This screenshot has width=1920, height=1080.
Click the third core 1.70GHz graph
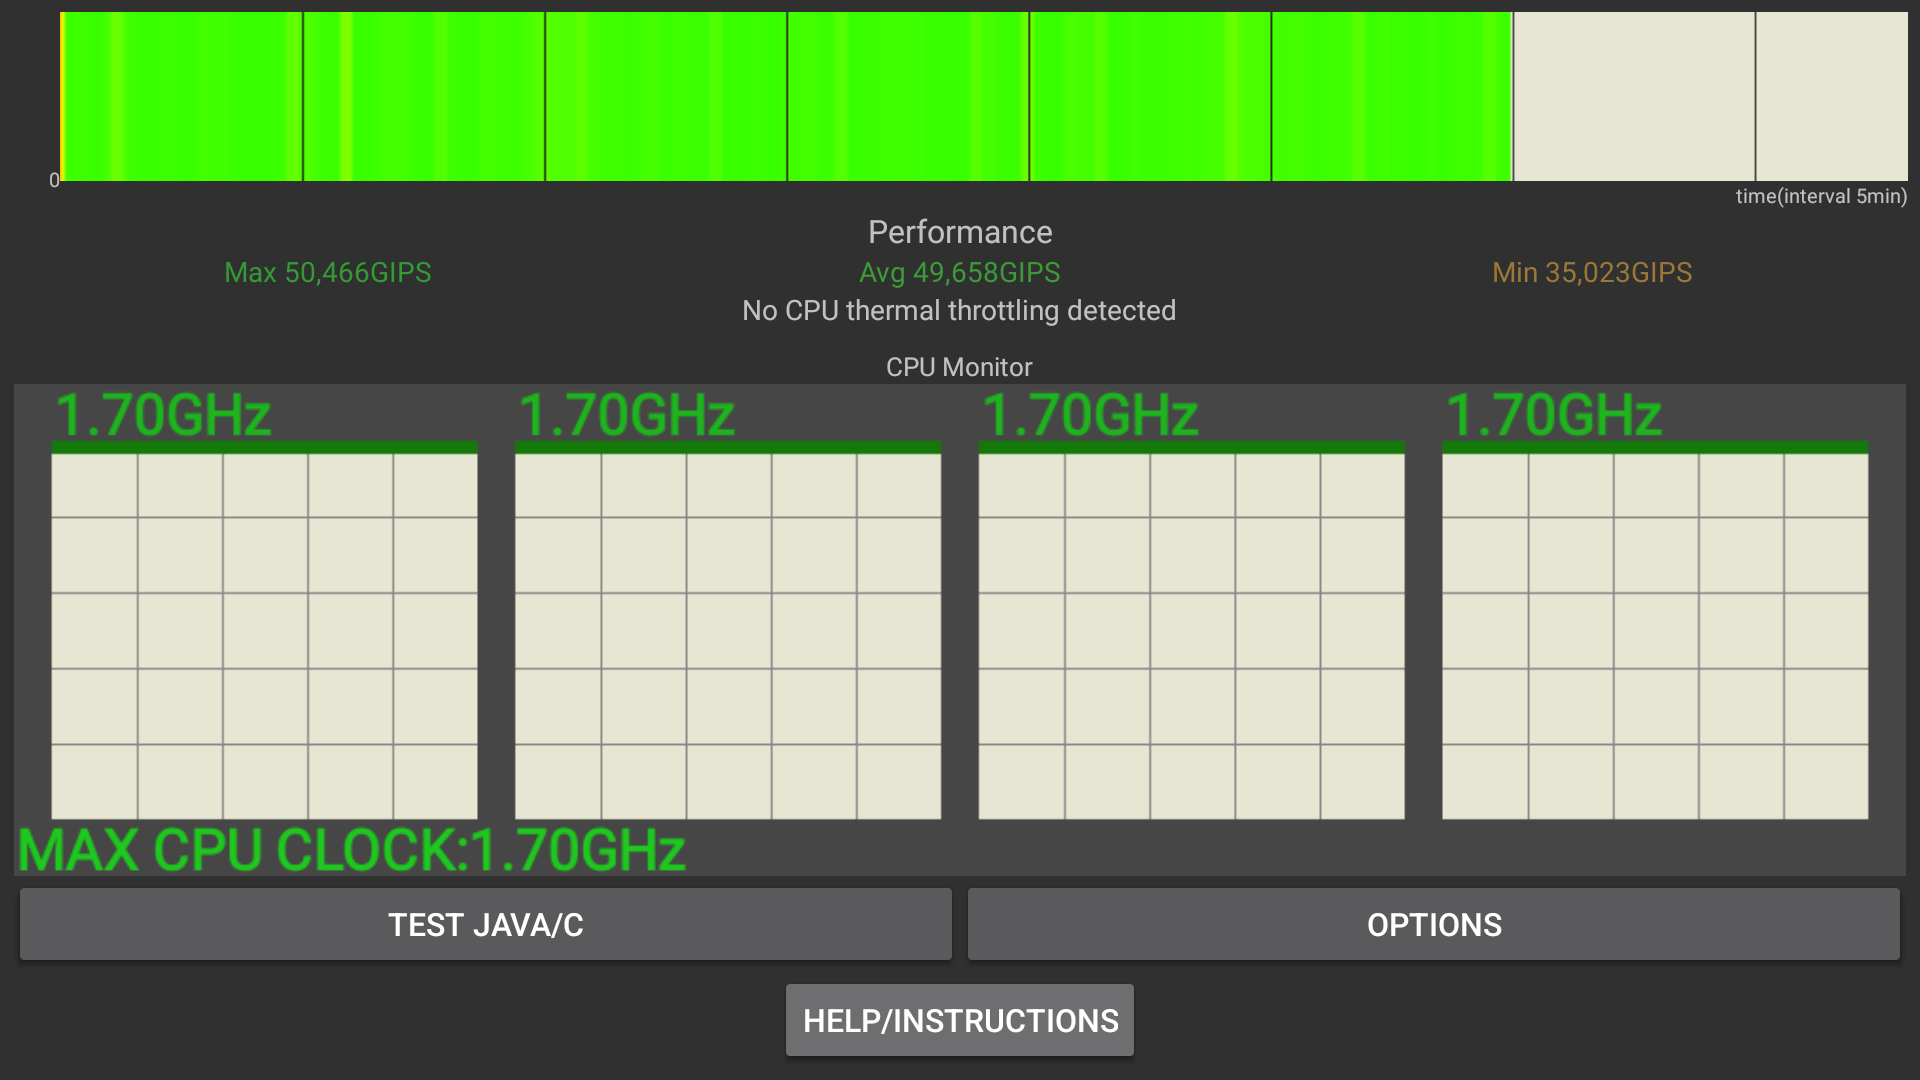click(1191, 635)
